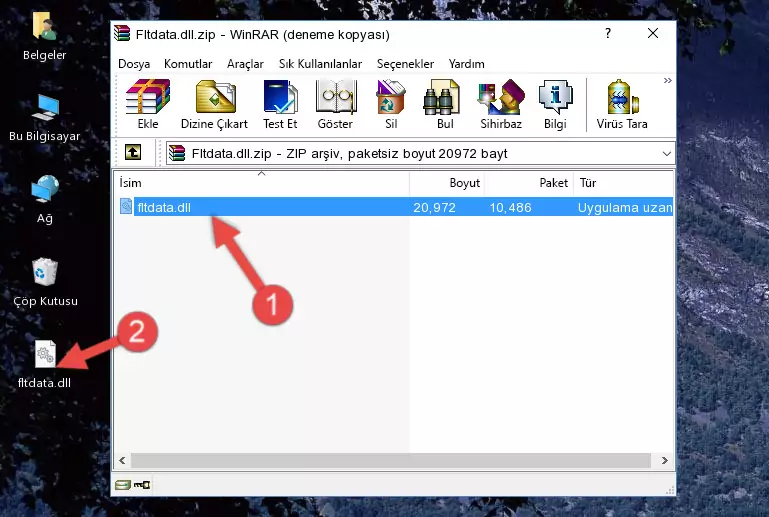Click the fltdata.dll file icon in list
Image resolution: width=769 pixels, height=517 pixels.
click(126, 207)
